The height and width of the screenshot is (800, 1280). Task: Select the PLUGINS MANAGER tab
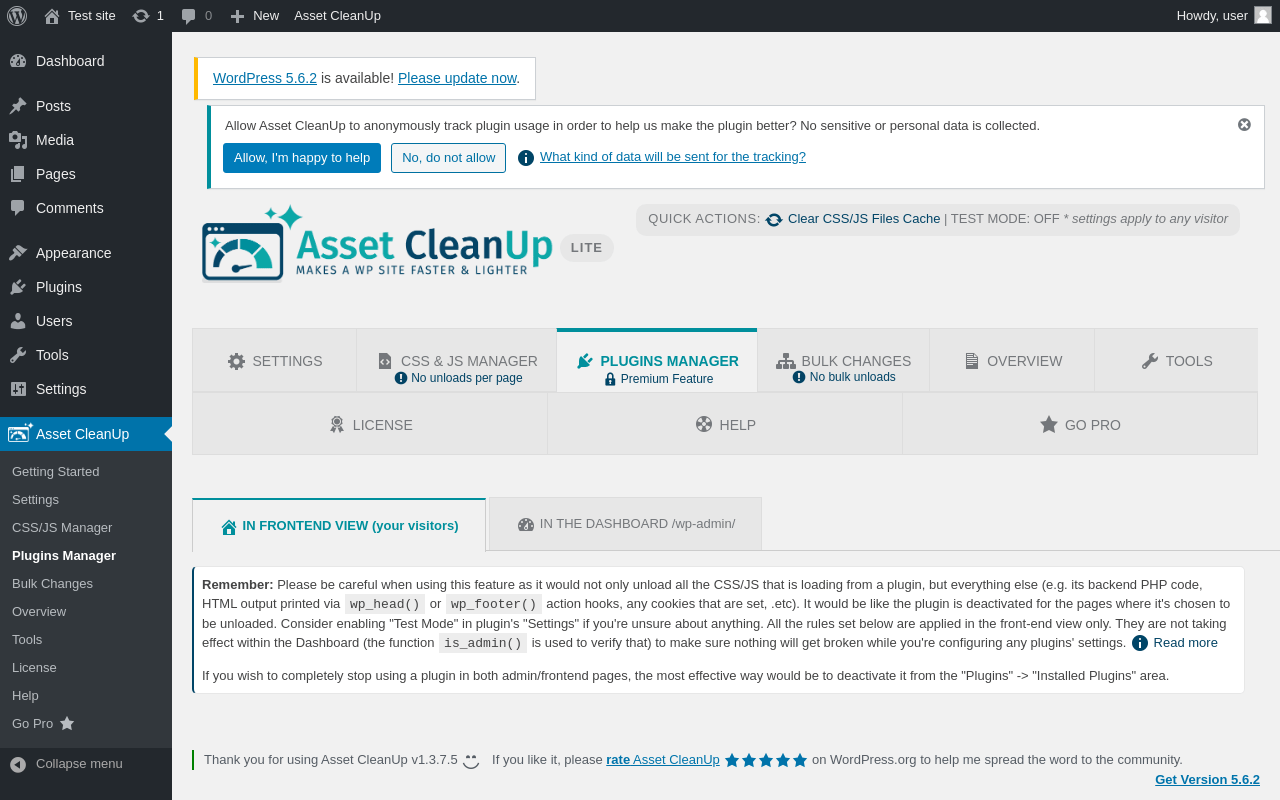pyautogui.click(x=657, y=361)
